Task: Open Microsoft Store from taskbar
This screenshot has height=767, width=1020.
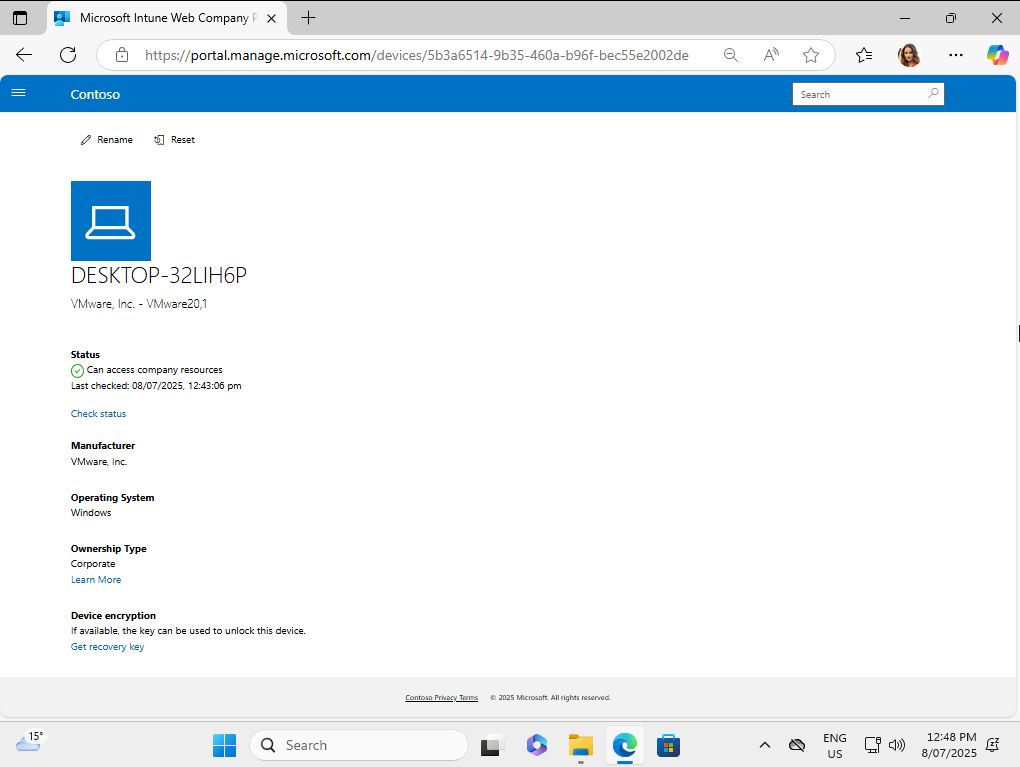Action: click(668, 745)
